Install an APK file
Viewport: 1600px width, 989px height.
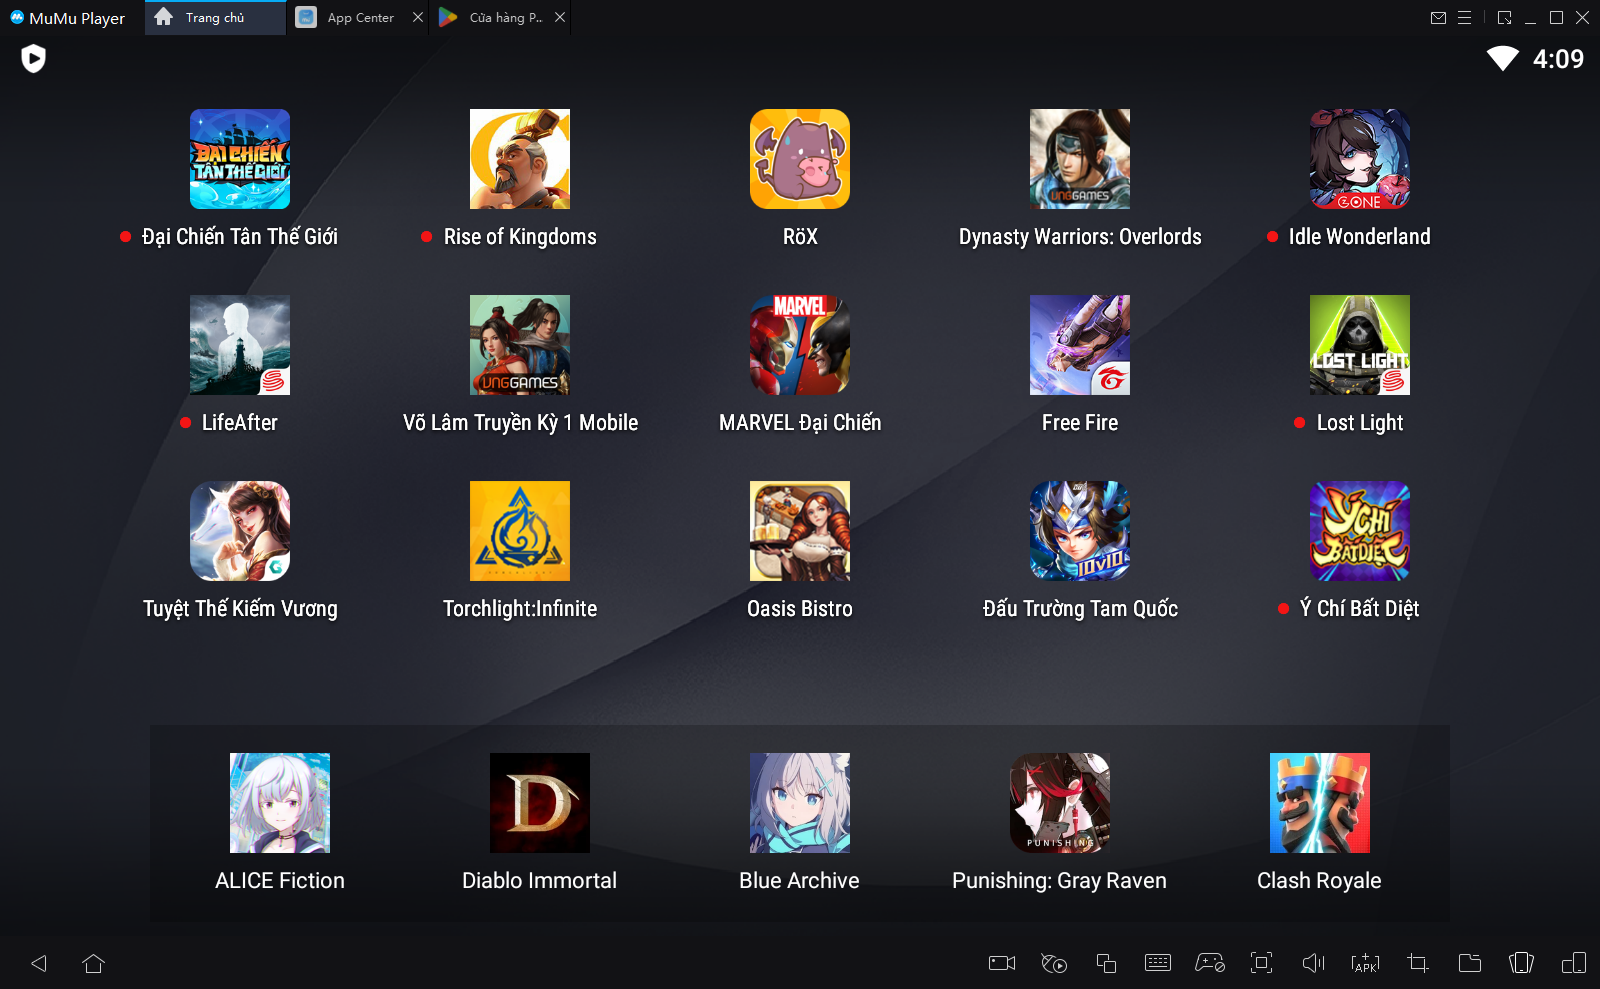(1365, 963)
